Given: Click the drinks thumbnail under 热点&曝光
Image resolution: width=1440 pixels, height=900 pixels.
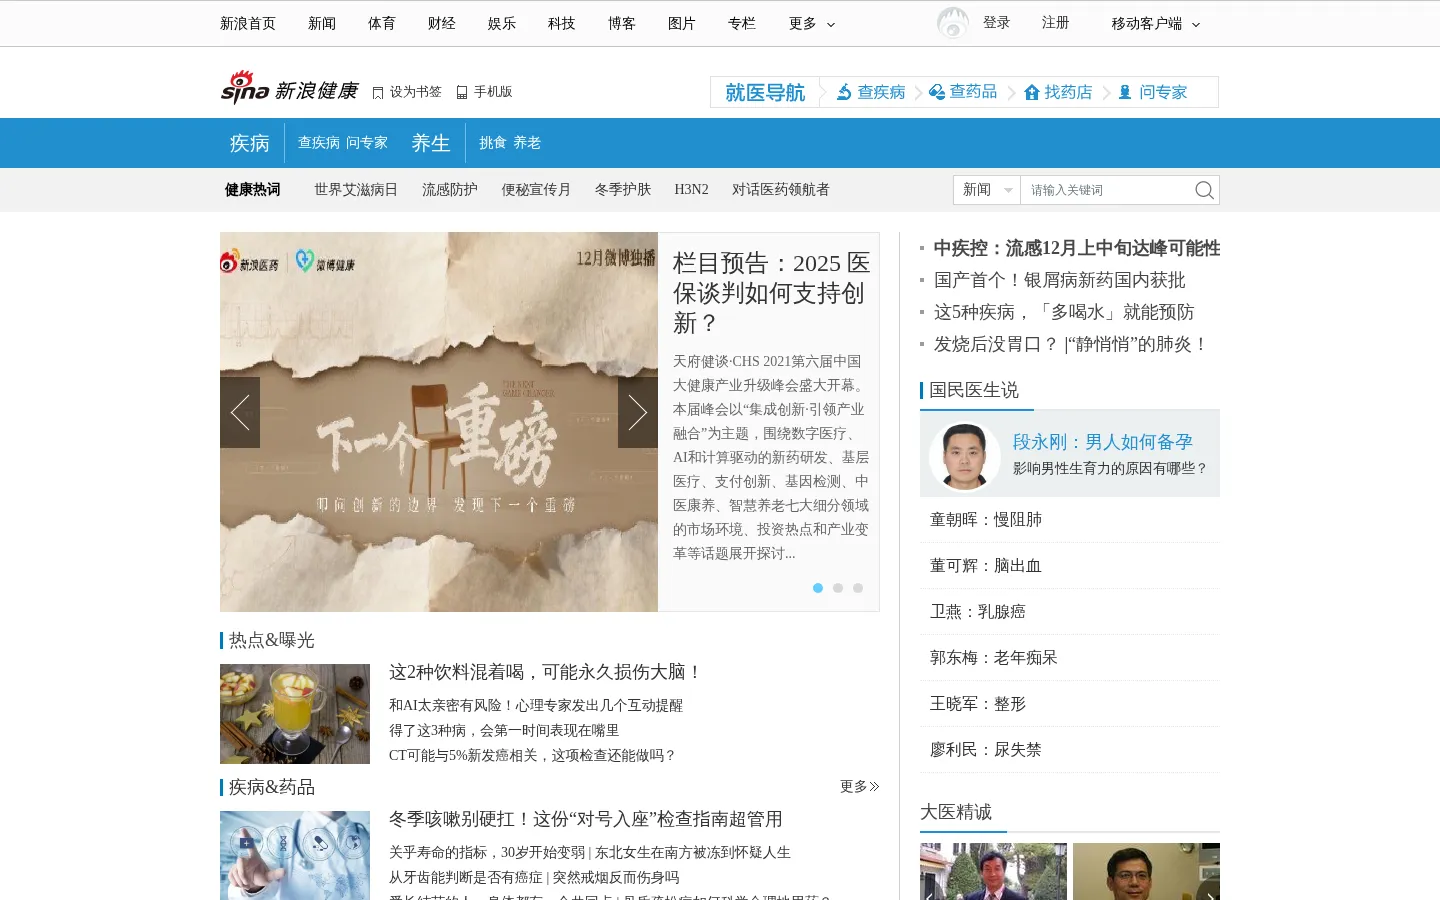Looking at the screenshot, I should 295,714.
